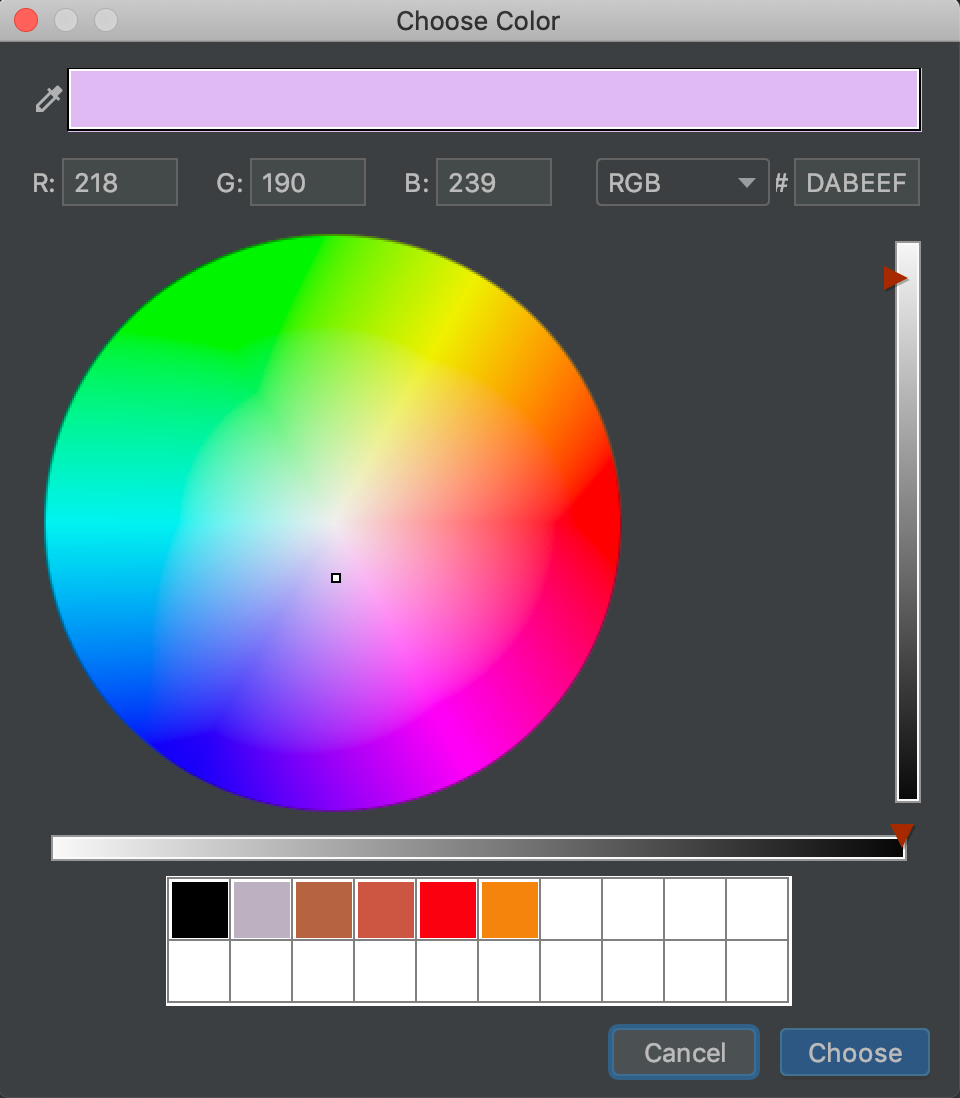
Task: Click the color wheel selection marker
Action: [x=336, y=577]
